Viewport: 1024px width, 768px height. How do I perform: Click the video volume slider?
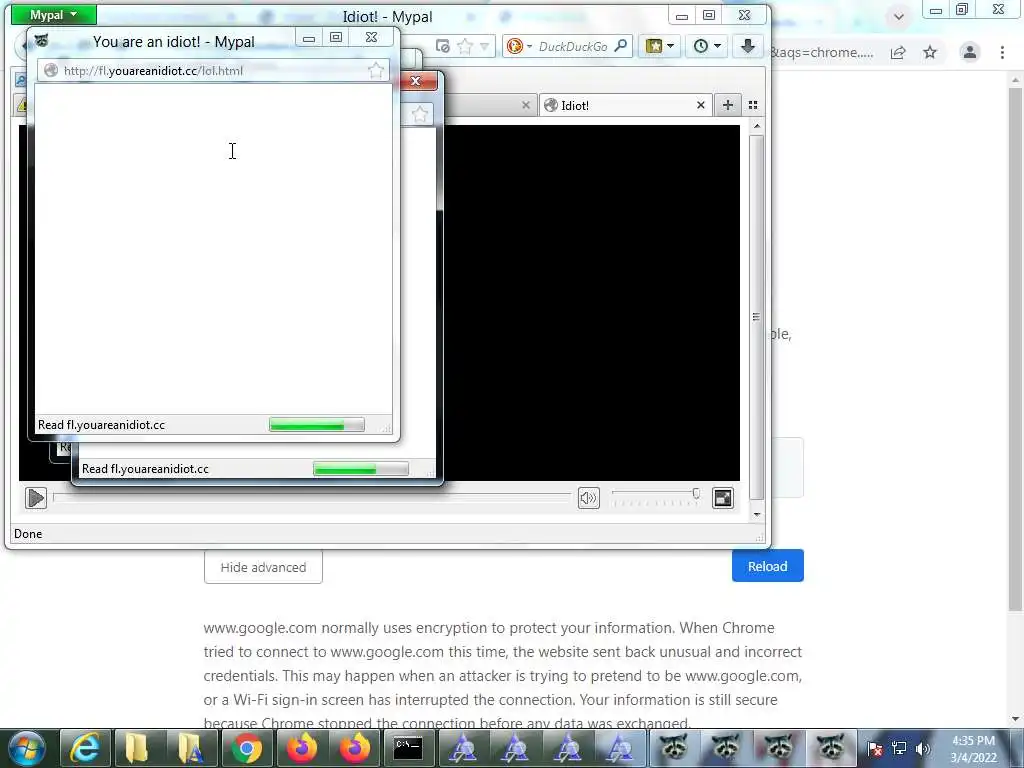coord(656,498)
